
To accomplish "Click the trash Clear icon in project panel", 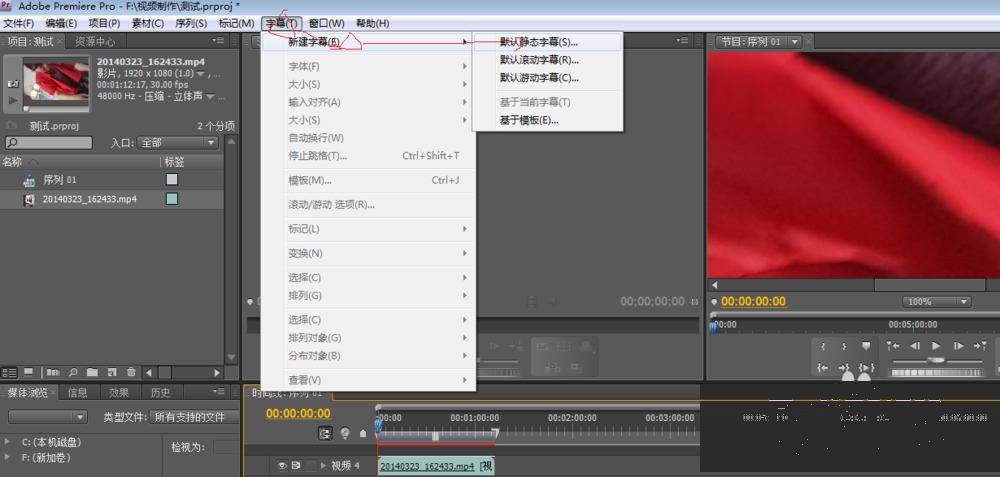I will (x=131, y=372).
